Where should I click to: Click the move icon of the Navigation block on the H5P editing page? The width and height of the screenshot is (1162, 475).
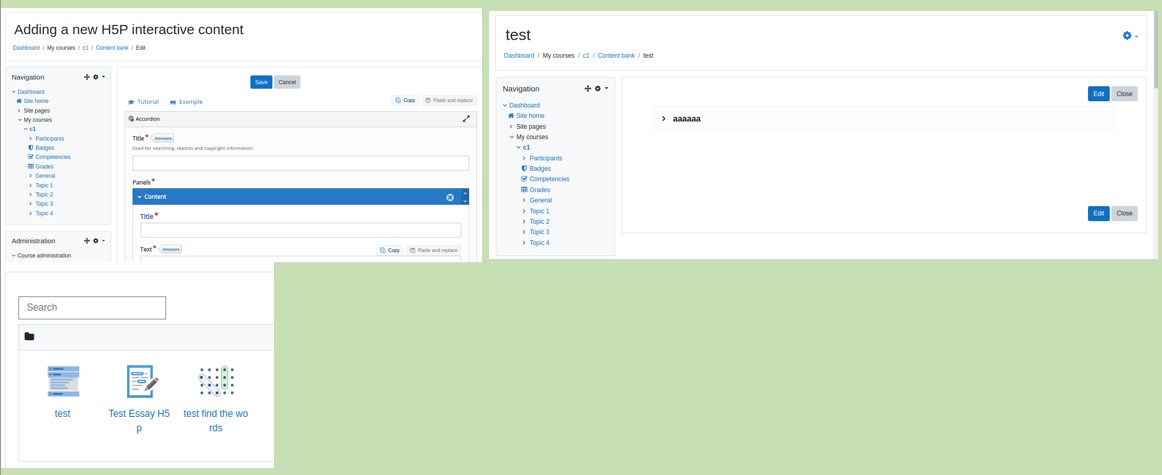87,77
